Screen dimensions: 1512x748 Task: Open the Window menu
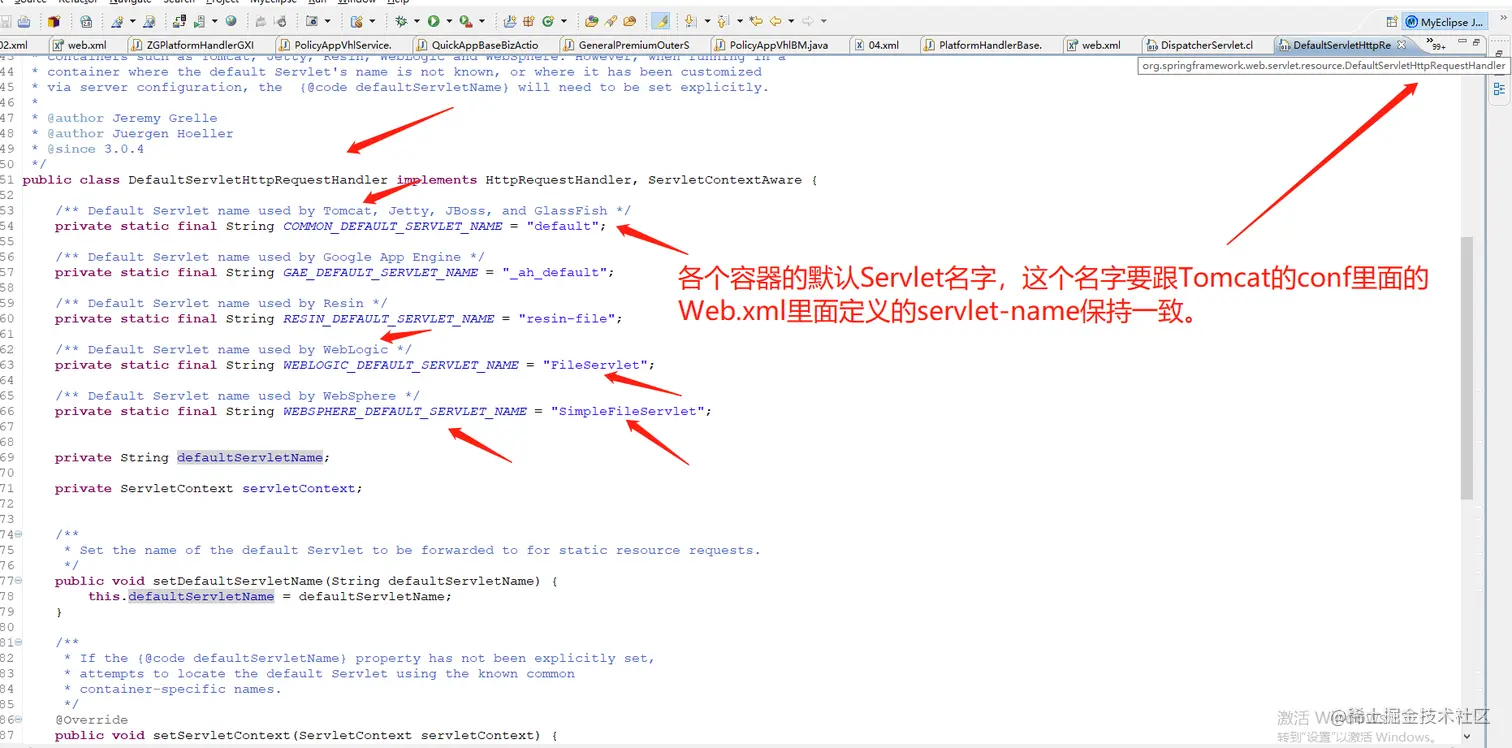[355, 4]
